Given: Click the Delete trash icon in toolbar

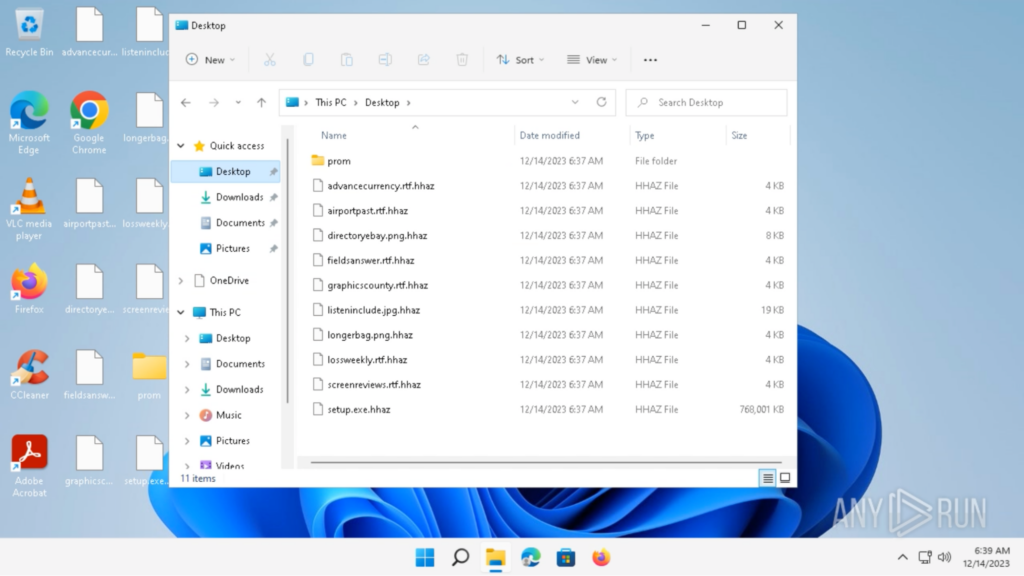Looking at the screenshot, I should (x=462, y=60).
